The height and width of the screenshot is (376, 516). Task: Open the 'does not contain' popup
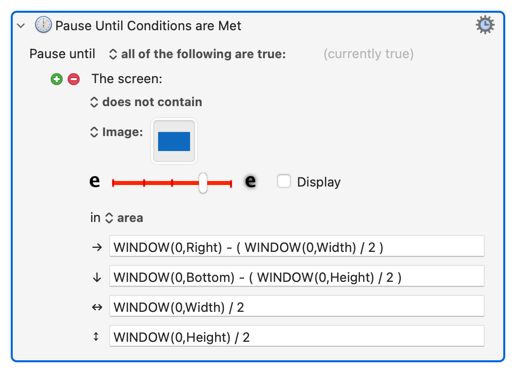146,102
